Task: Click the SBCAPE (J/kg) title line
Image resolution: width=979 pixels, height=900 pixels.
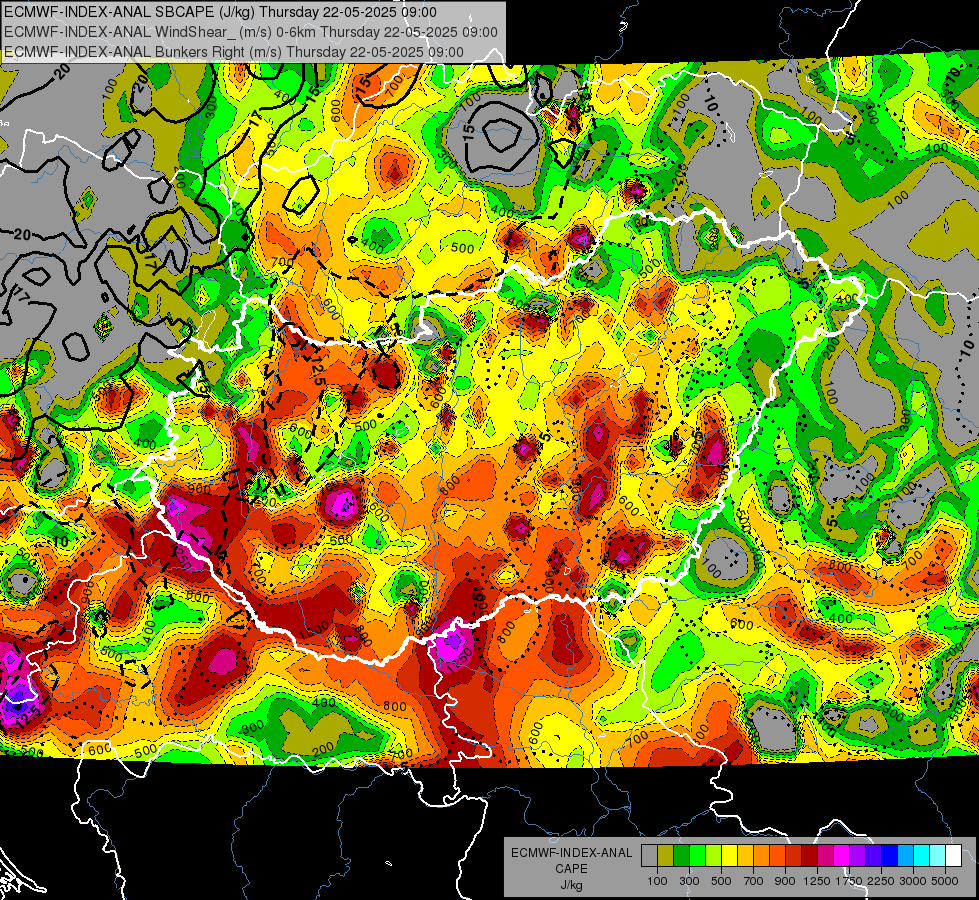Action: 220,12
